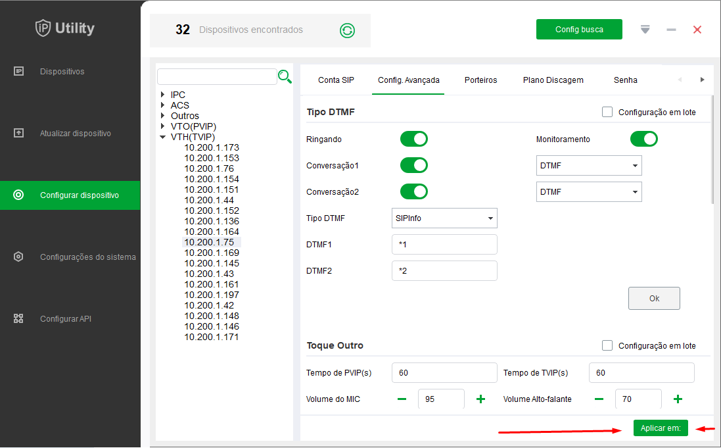The height and width of the screenshot is (448, 721).
Task: Expand the ACS tree node
Action: [163, 105]
